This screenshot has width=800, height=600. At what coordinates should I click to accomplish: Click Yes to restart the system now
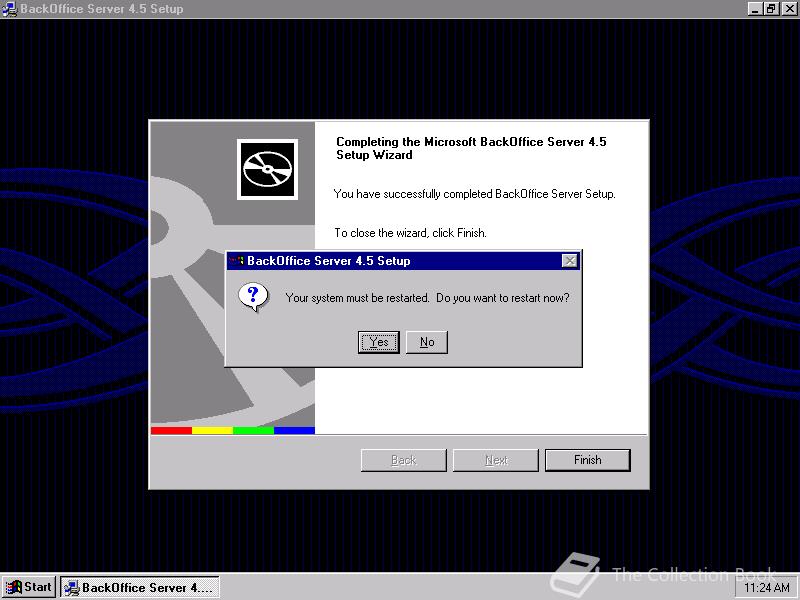pyautogui.click(x=379, y=342)
